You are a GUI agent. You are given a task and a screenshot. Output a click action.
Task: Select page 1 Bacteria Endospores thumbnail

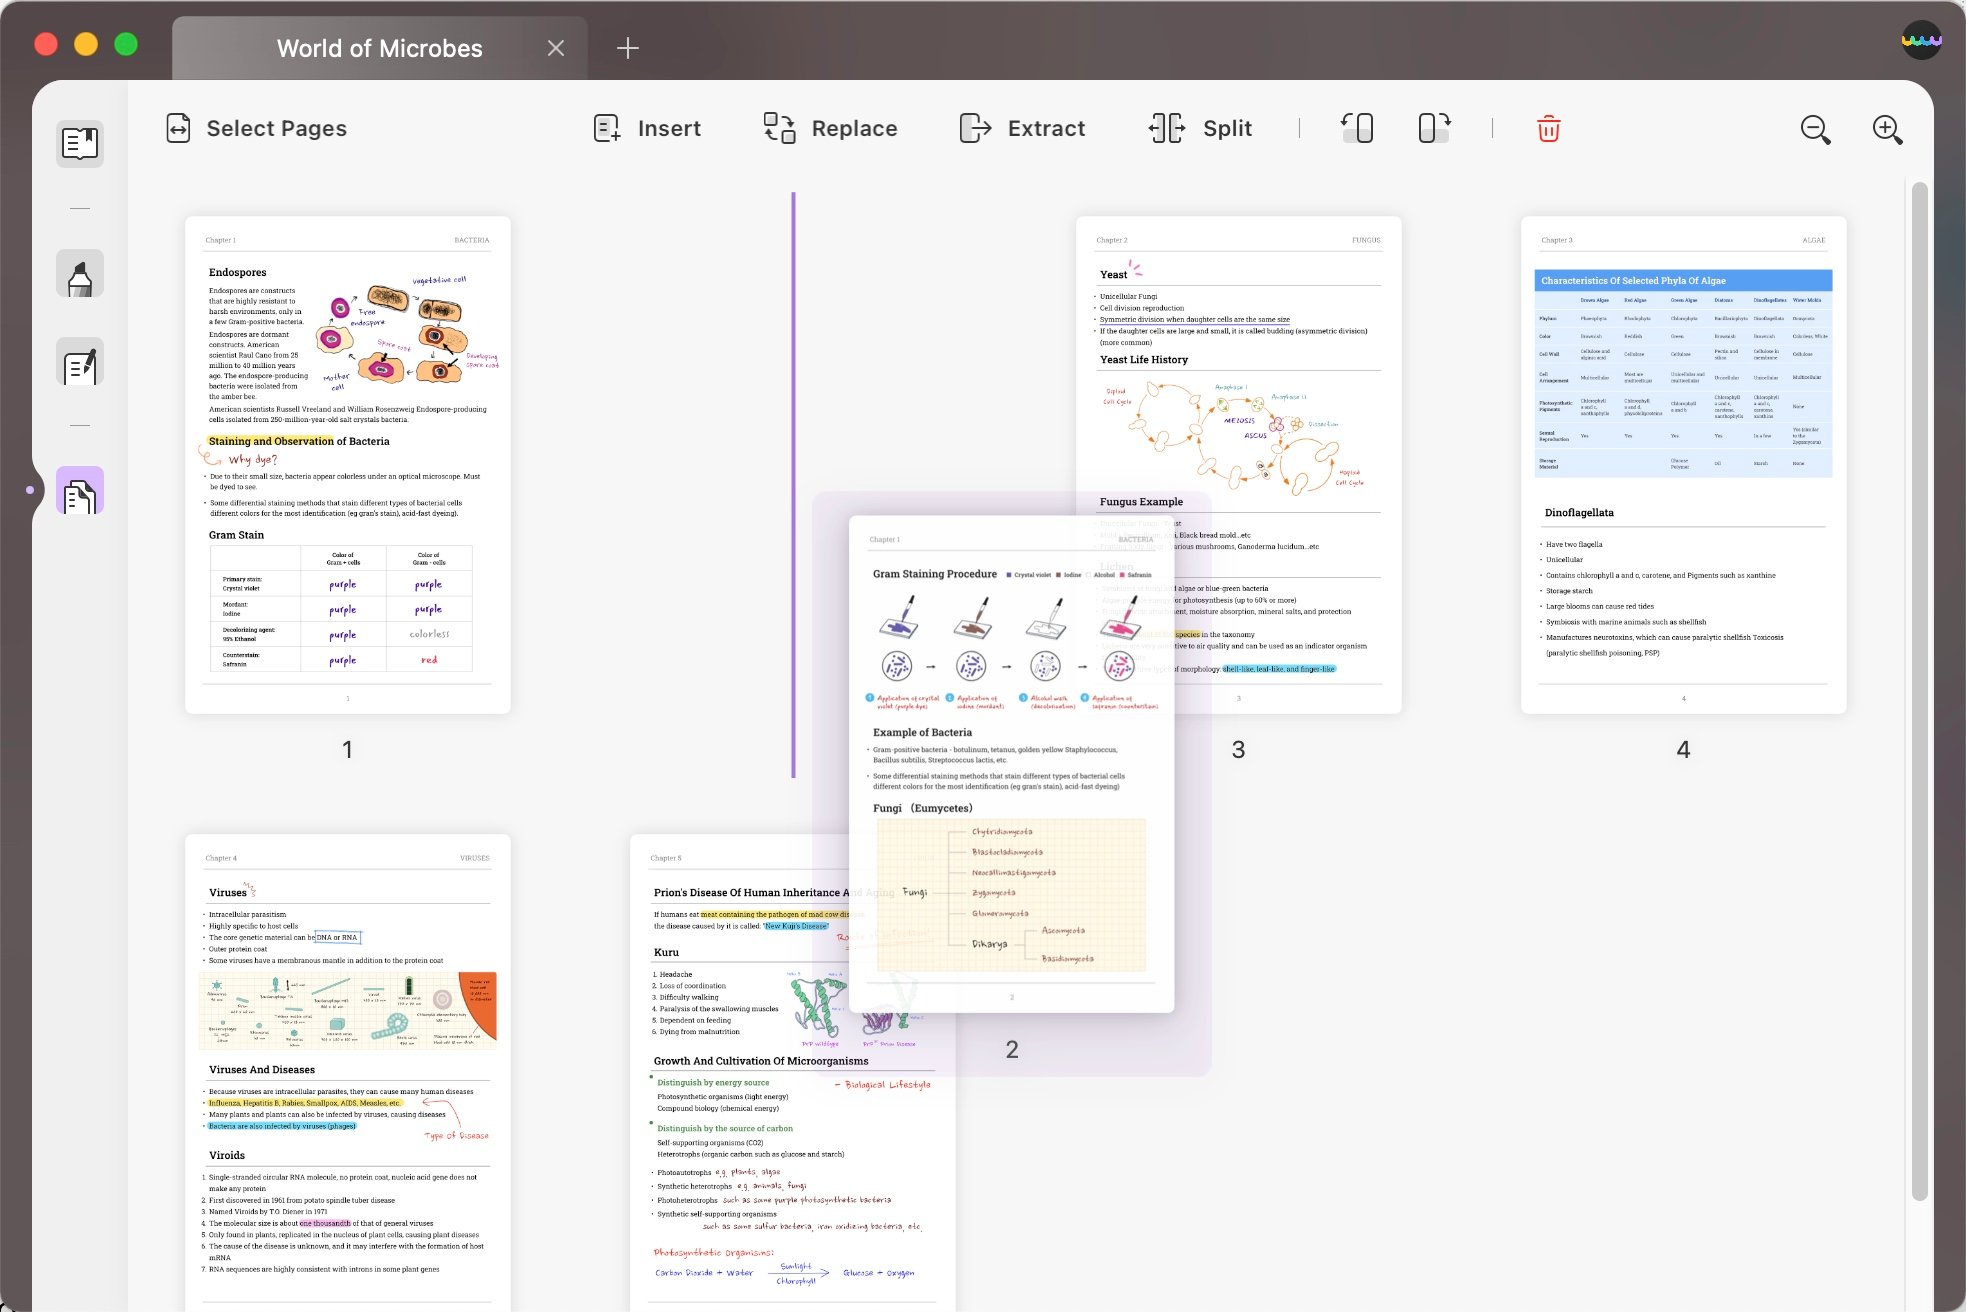click(x=348, y=465)
